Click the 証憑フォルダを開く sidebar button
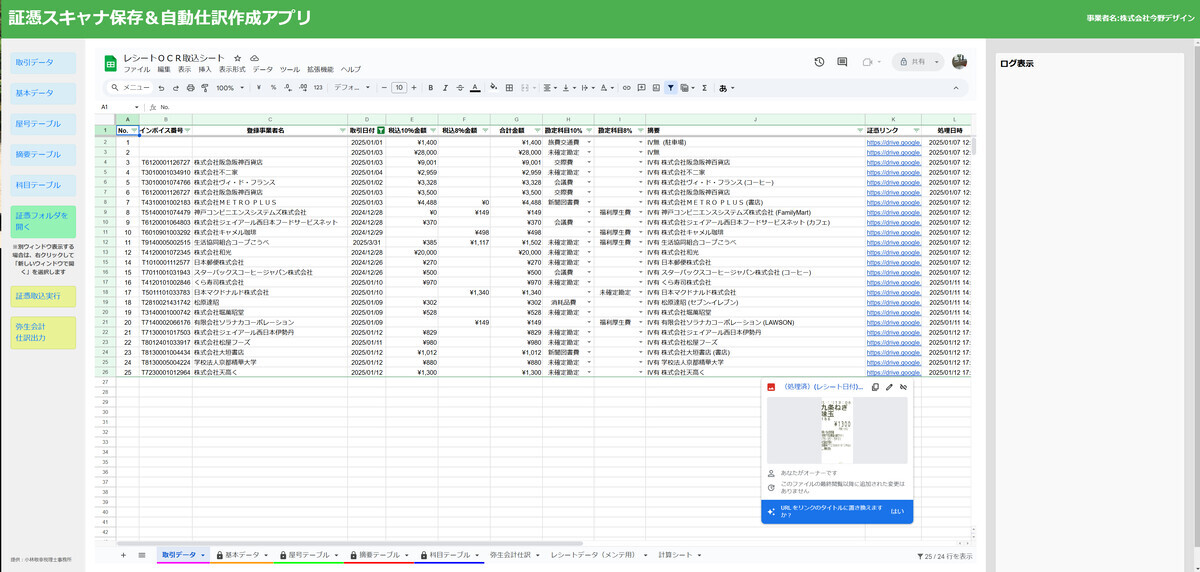This screenshot has width=1200, height=572. point(41,221)
